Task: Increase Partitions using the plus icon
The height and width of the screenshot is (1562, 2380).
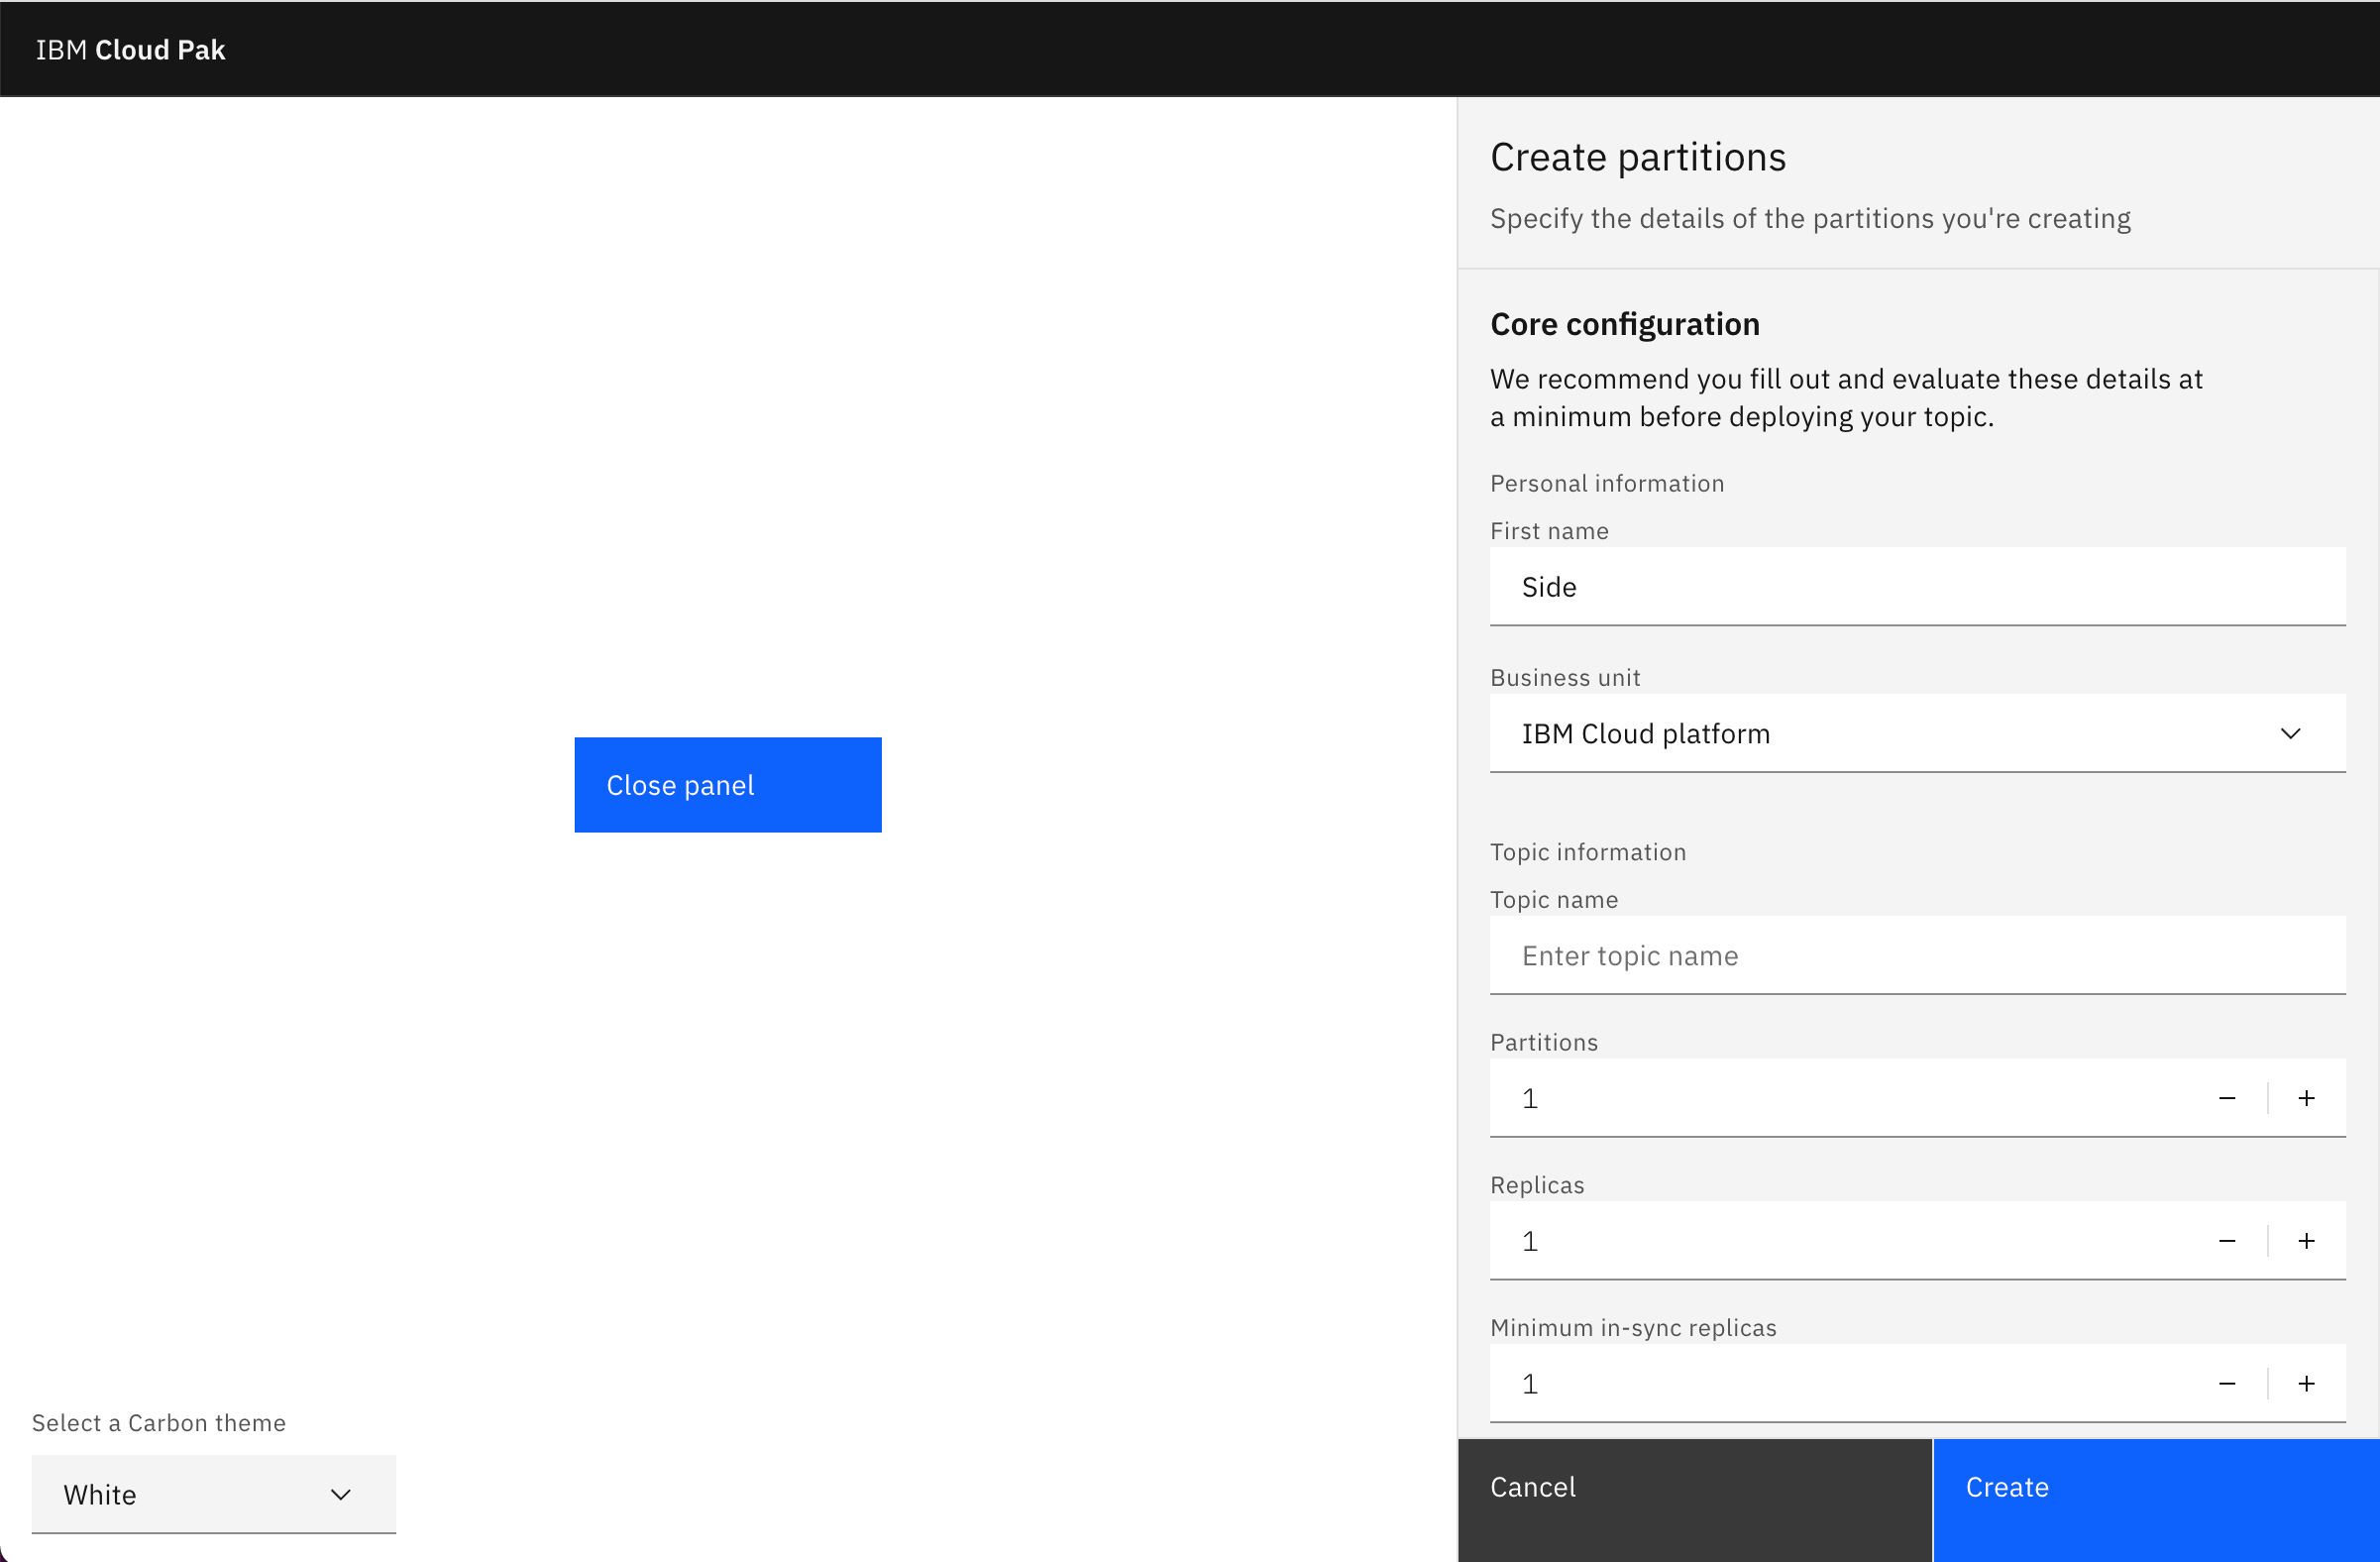Action: pos(2306,1097)
